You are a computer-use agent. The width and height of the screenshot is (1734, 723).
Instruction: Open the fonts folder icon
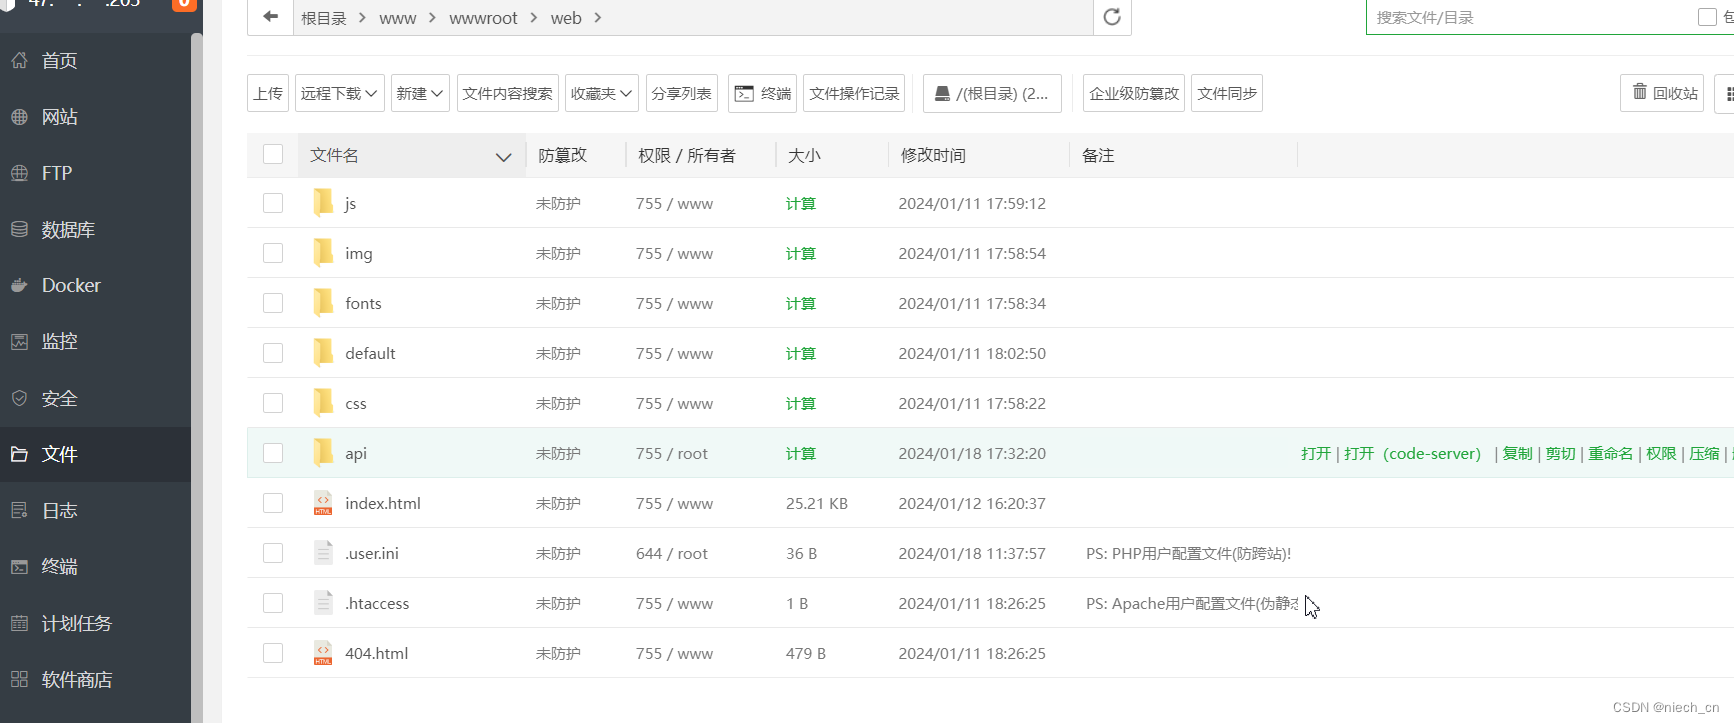[x=323, y=303]
